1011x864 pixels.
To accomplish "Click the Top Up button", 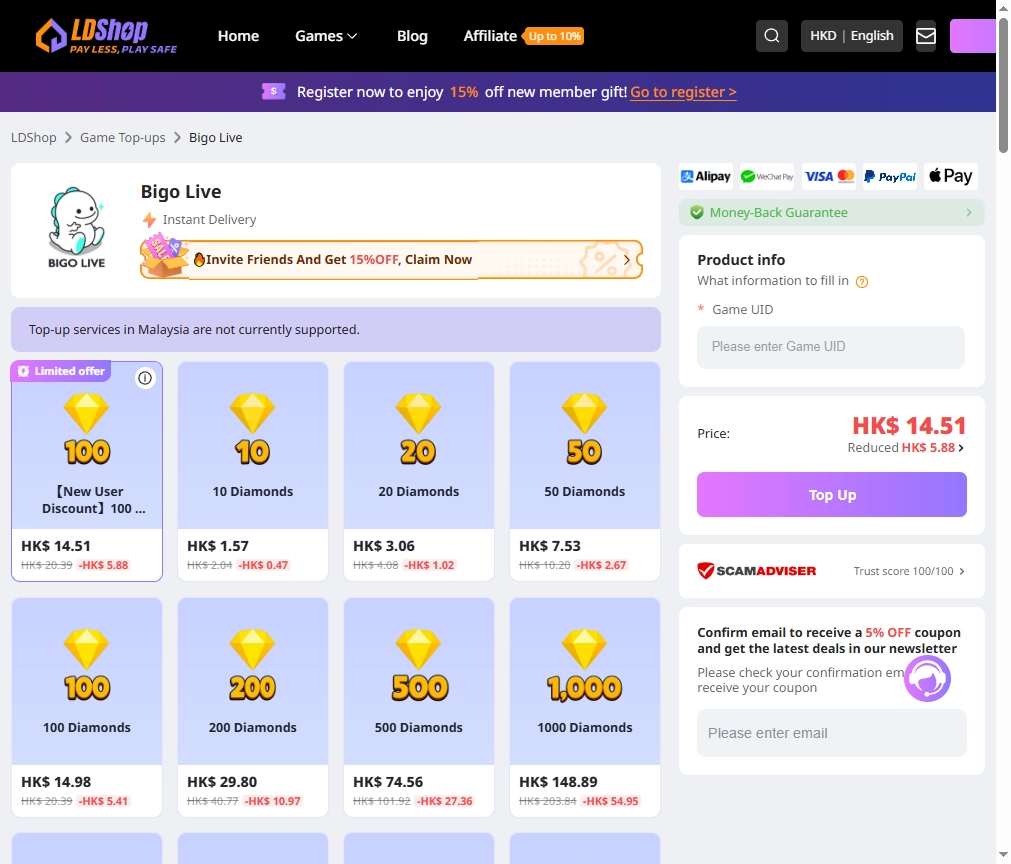I will pos(832,495).
